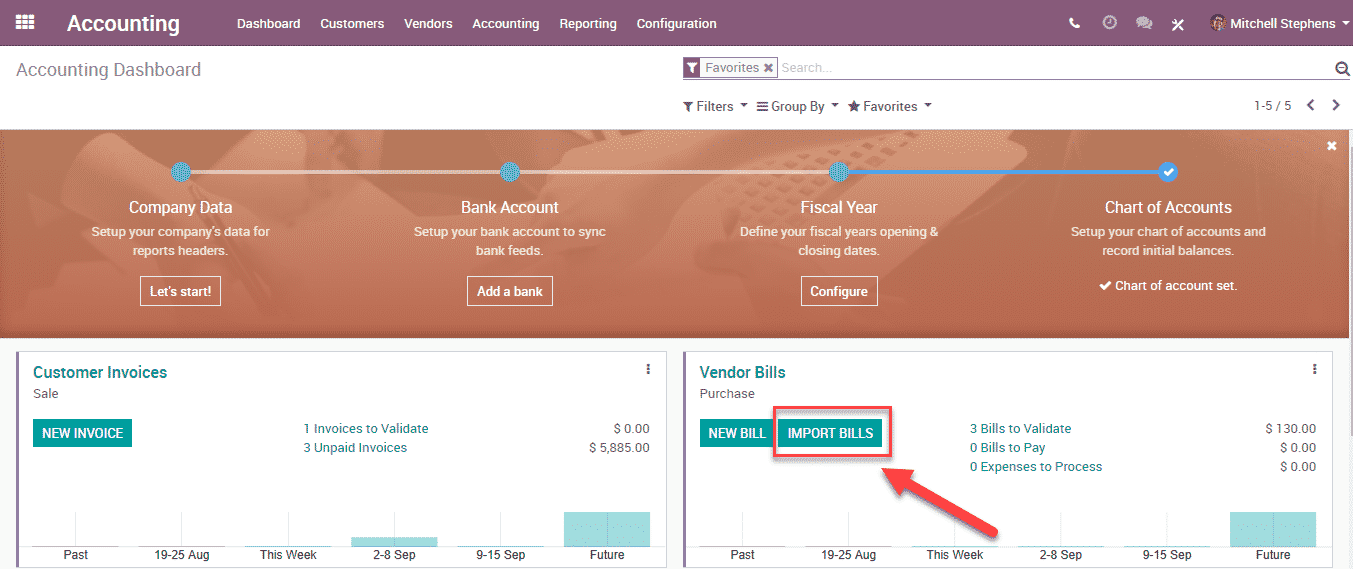Open the Configuration menu
Image resolution: width=1353 pixels, height=569 pixels.
coord(676,23)
